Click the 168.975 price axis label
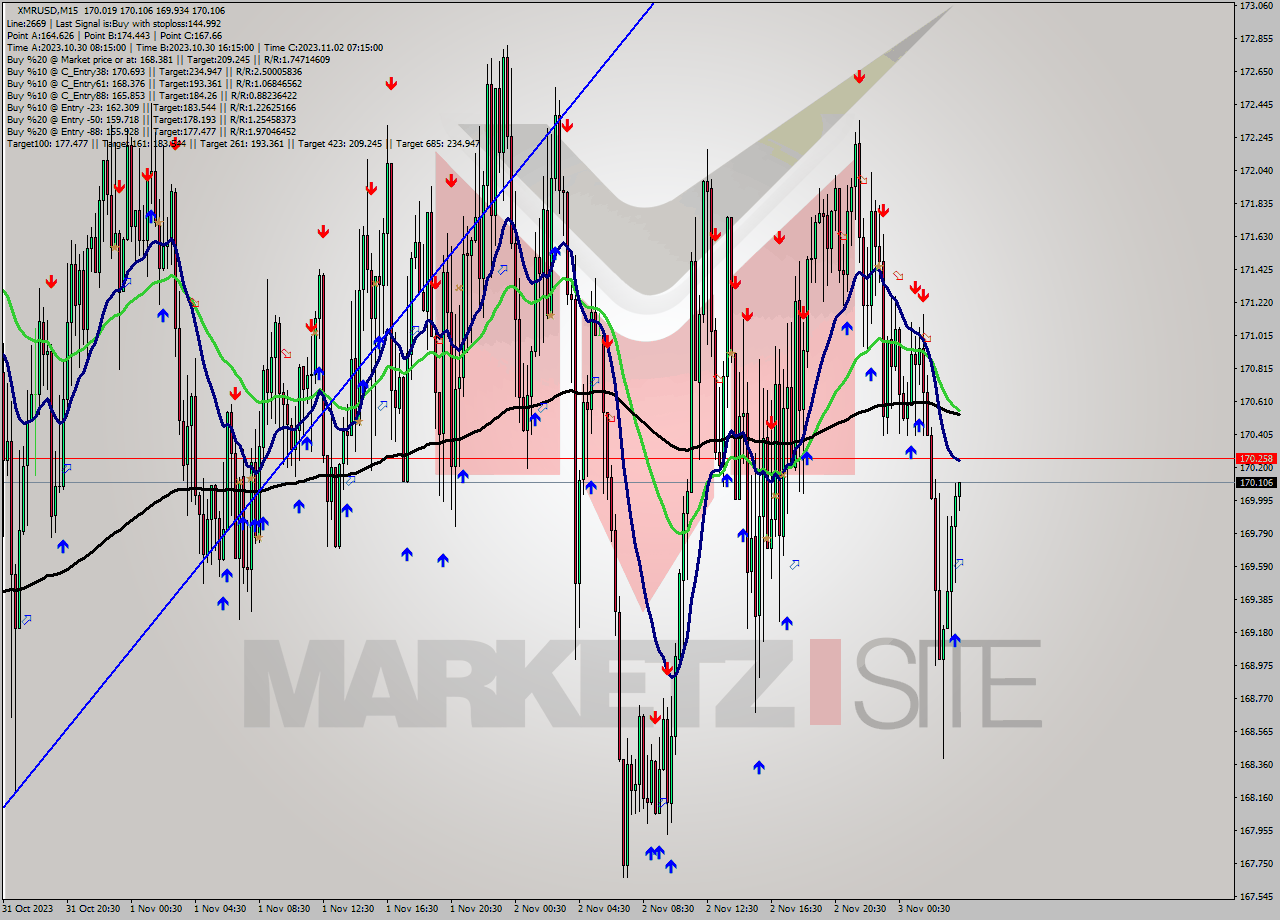The width and height of the screenshot is (1280, 920). tap(1256, 666)
